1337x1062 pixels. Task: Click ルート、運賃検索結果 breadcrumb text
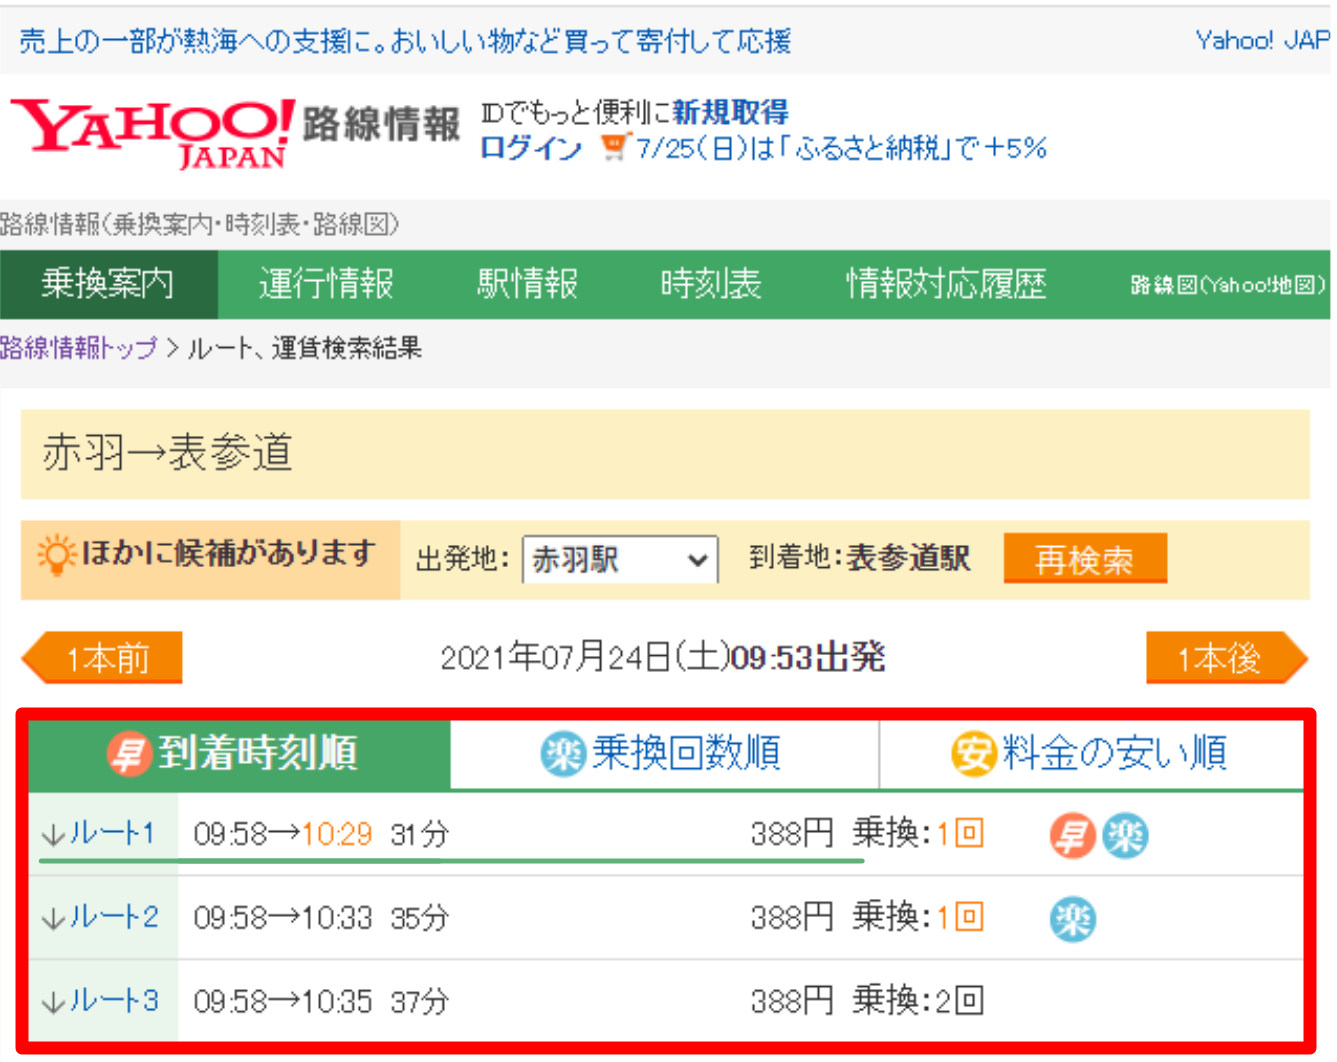point(305,348)
